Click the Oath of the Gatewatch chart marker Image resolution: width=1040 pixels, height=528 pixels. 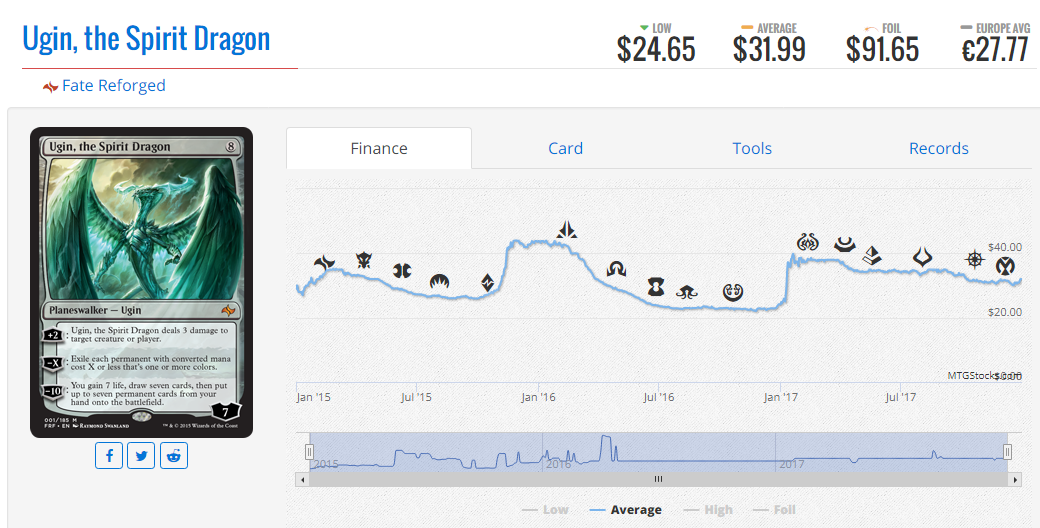566,230
